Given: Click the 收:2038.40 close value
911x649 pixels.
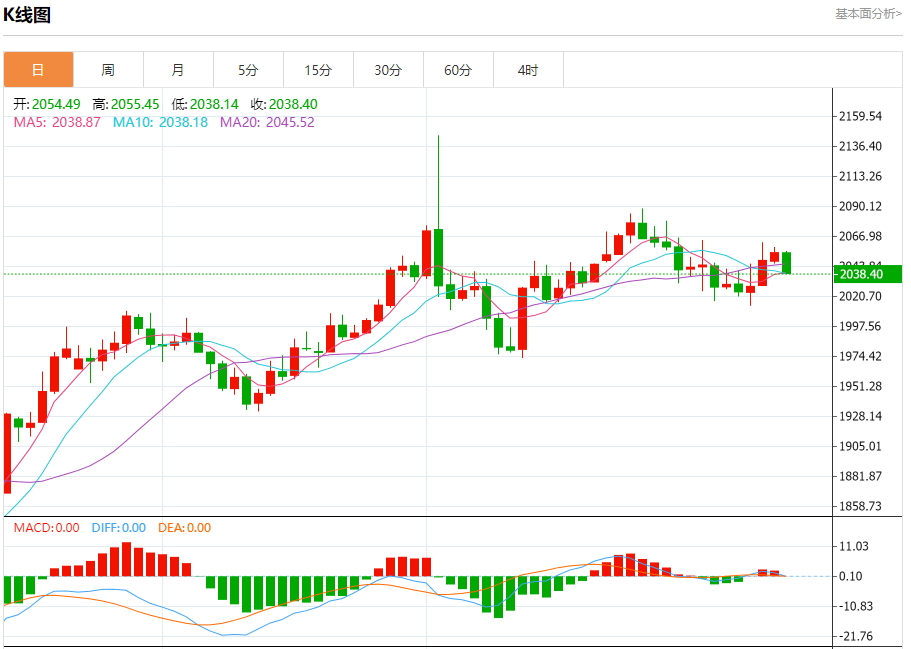Looking at the screenshot, I should [284, 104].
